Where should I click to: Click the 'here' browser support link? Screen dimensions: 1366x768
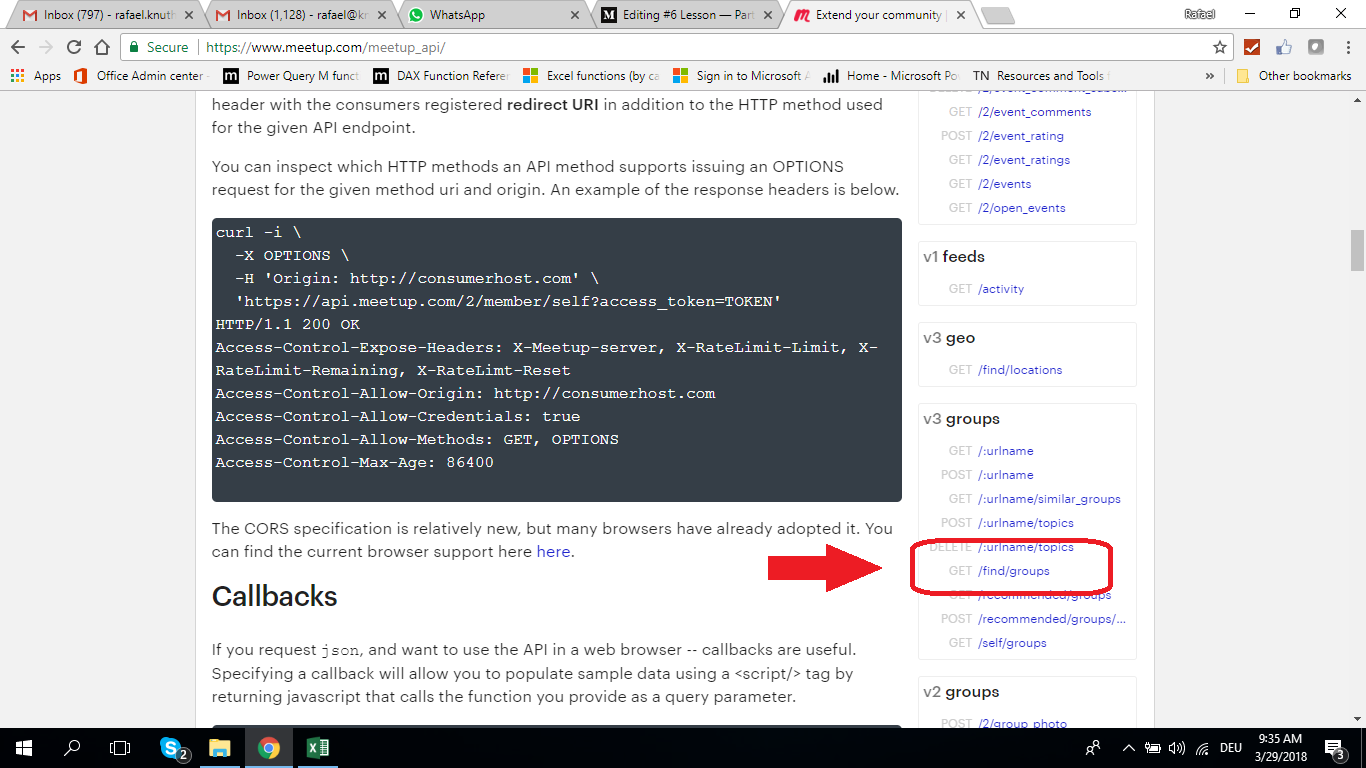553,551
